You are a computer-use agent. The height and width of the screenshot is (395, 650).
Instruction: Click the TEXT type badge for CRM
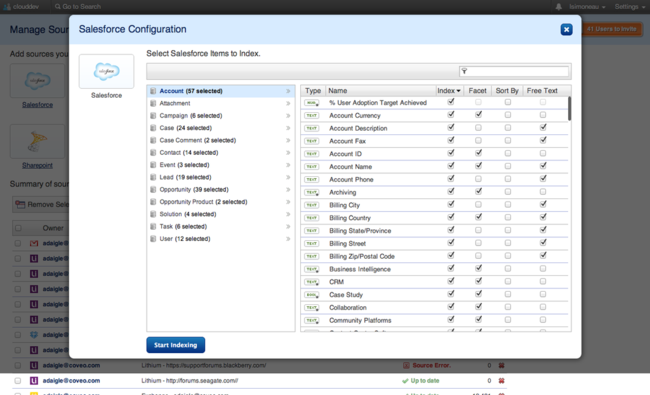click(311, 282)
